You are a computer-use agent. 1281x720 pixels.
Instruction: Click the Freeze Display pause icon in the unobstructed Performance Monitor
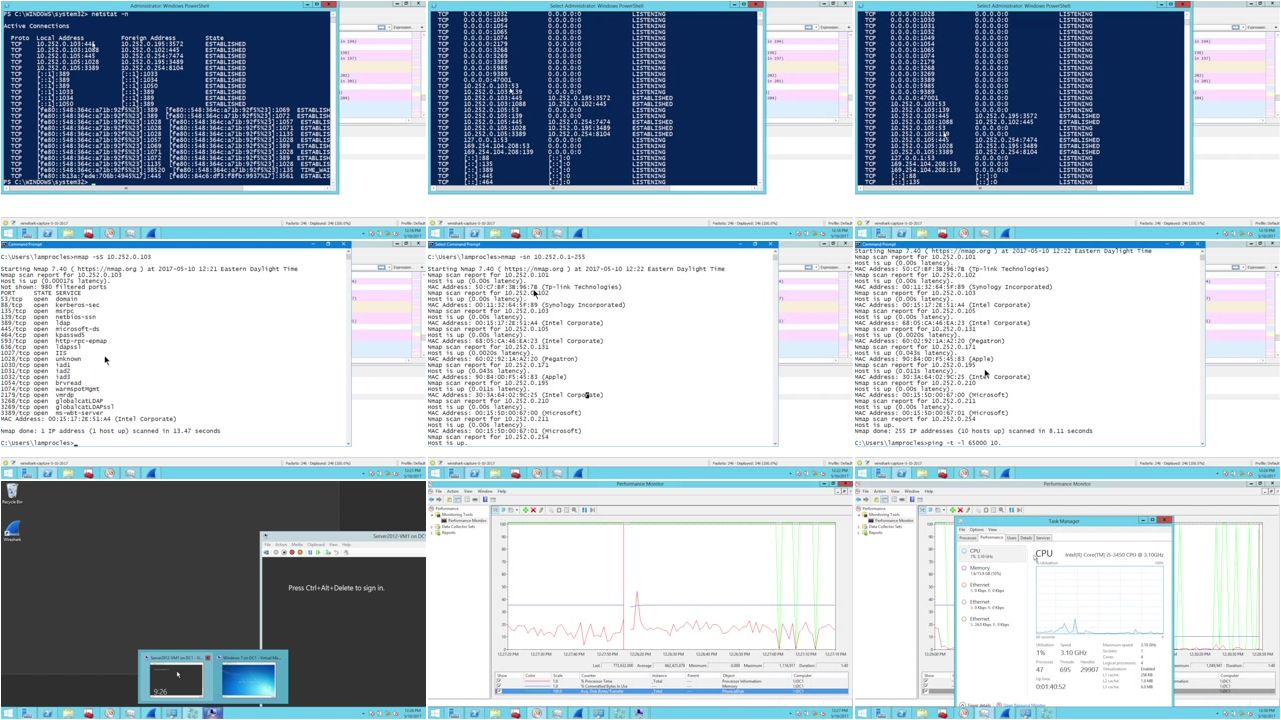(x=584, y=510)
